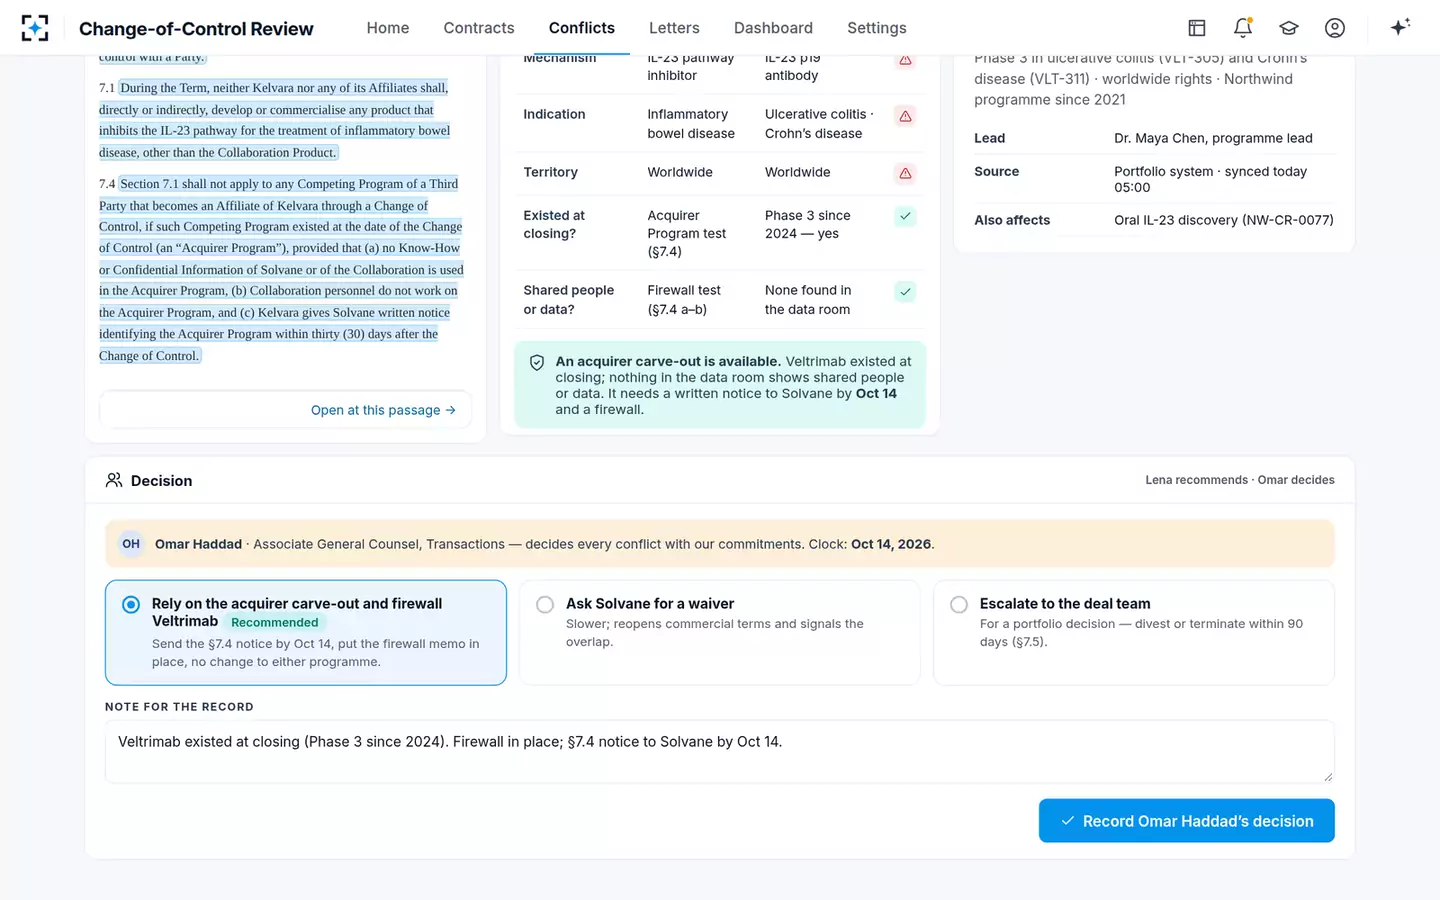The width and height of the screenshot is (1440, 900).
Task: Click the OH avatar for Omar Haddad
Action: click(x=131, y=544)
